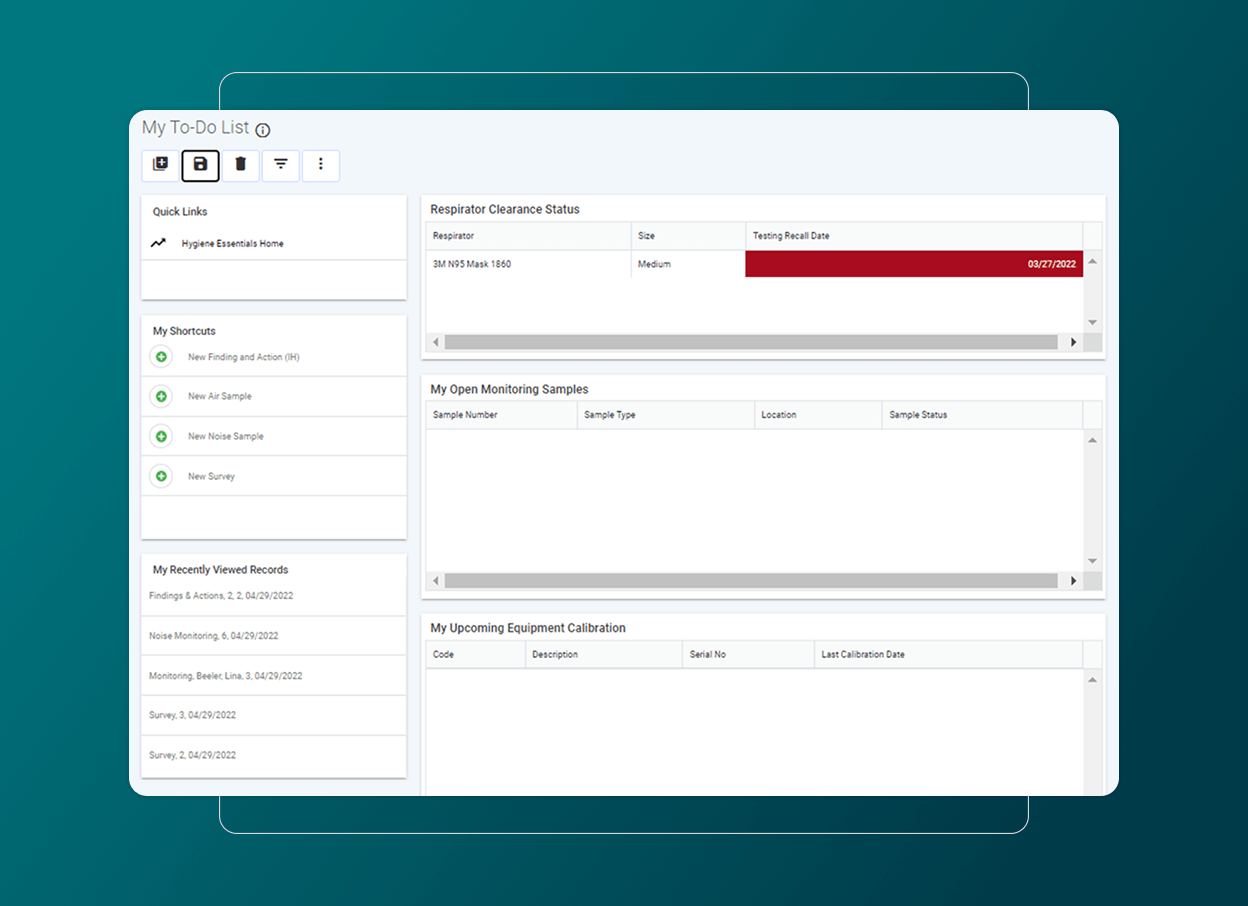
Task: Click the Sample Status column header
Action: click(918, 415)
